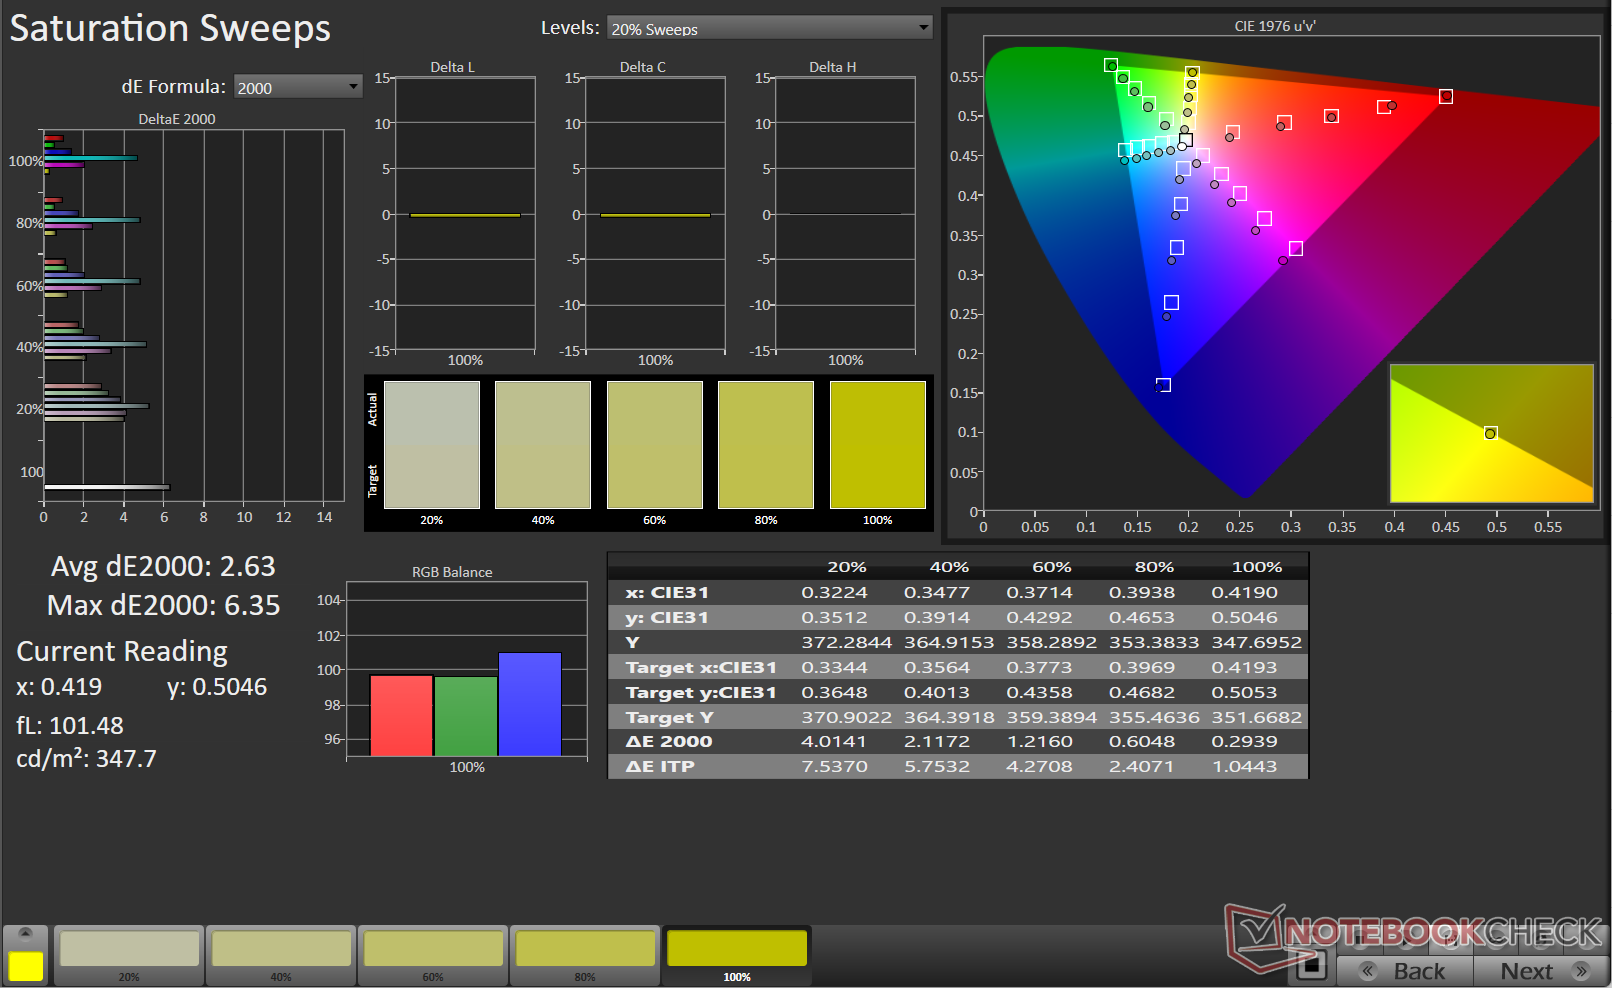Screen dimensions: 1612x988
Task: Click the red bar in RGB Balance
Action: click(x=401, y=716)
